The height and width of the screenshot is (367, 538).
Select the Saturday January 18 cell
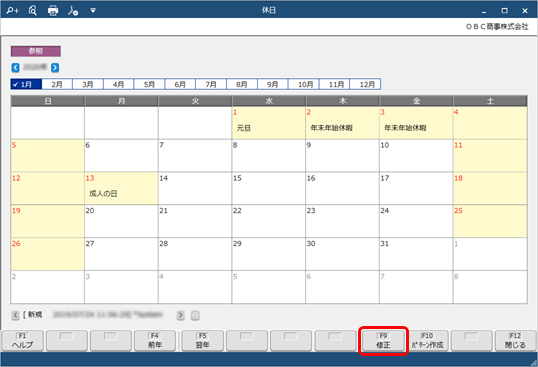pyautogui.click(x=490, y=188)
